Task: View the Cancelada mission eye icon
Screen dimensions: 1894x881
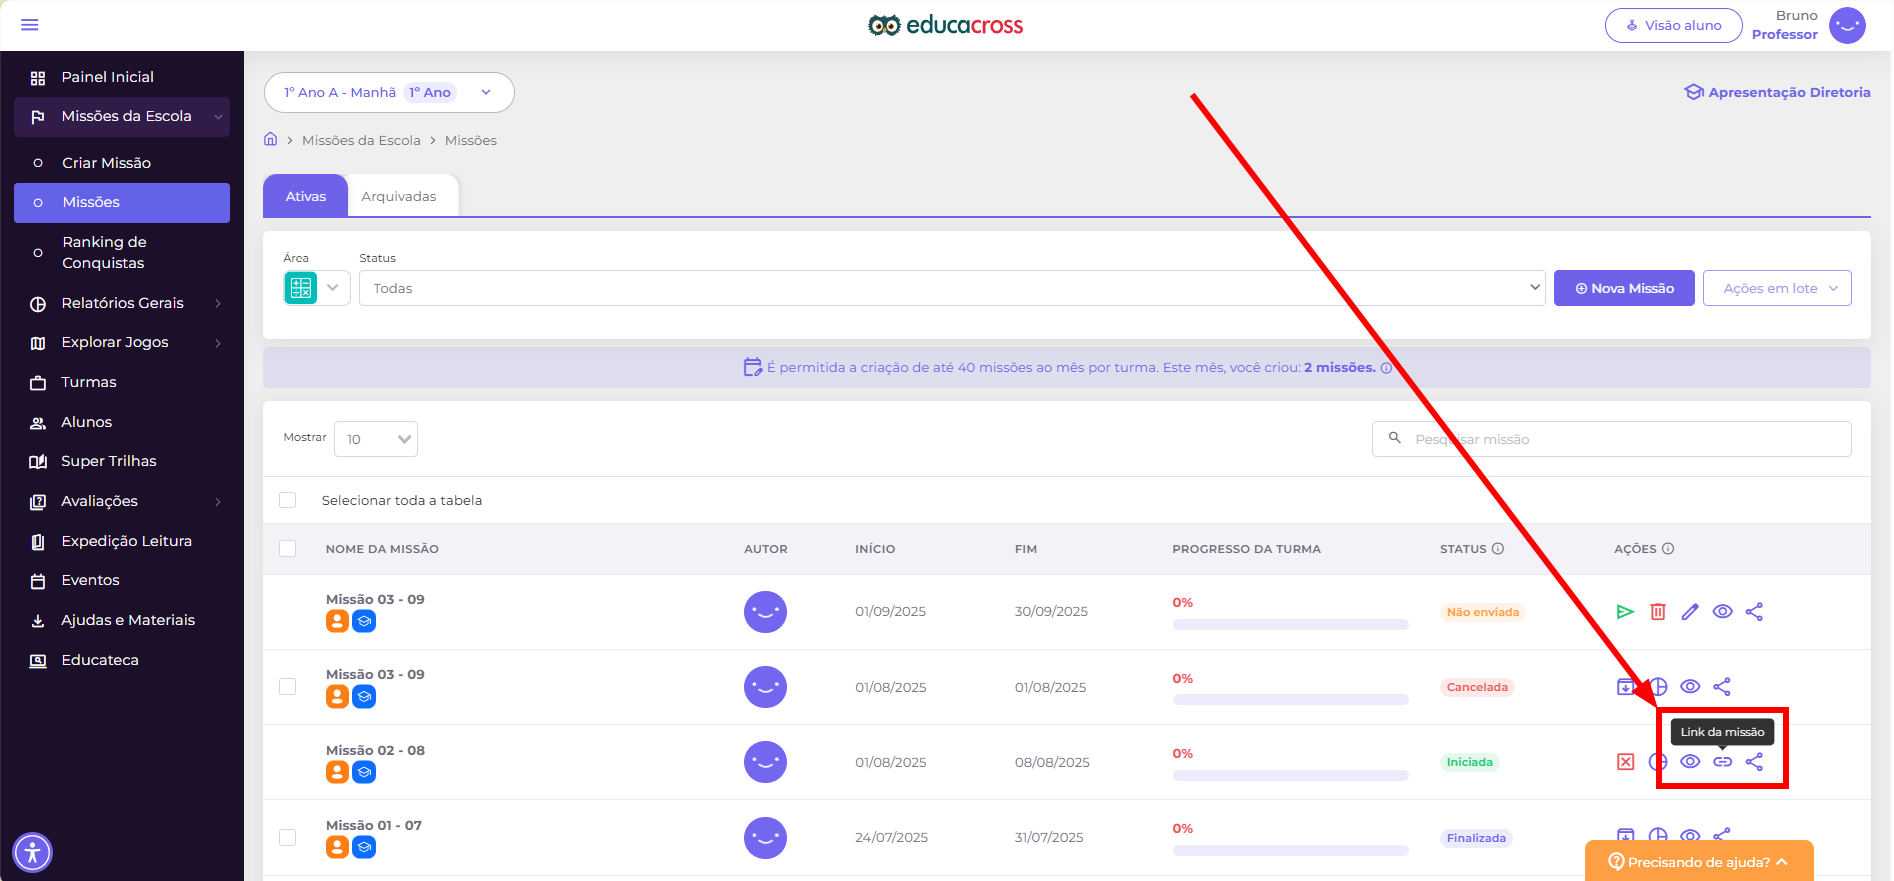Action: coord(1690,687)
